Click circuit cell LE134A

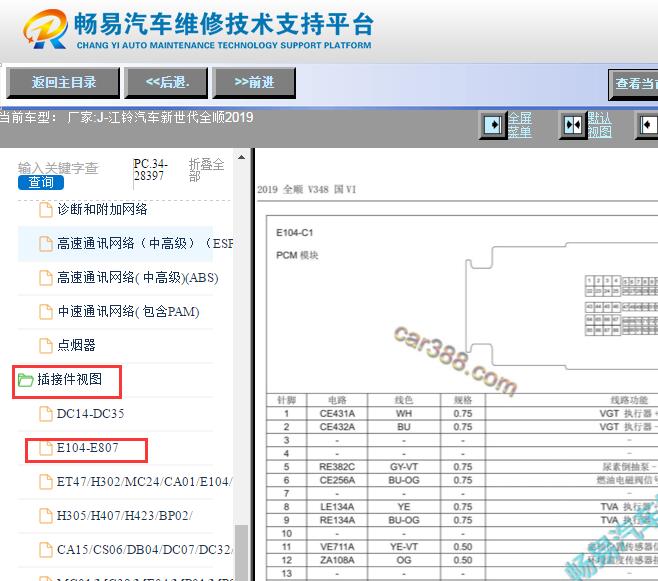click(337, 507)
